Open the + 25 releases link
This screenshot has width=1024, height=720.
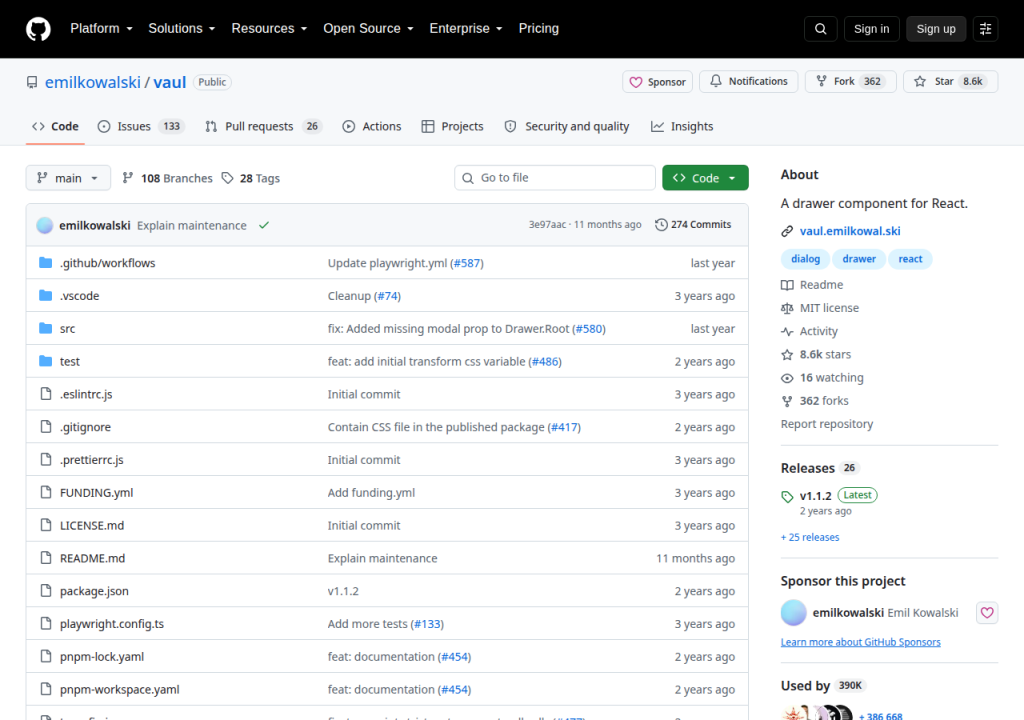pyautogui.click(x=810, y=537)
